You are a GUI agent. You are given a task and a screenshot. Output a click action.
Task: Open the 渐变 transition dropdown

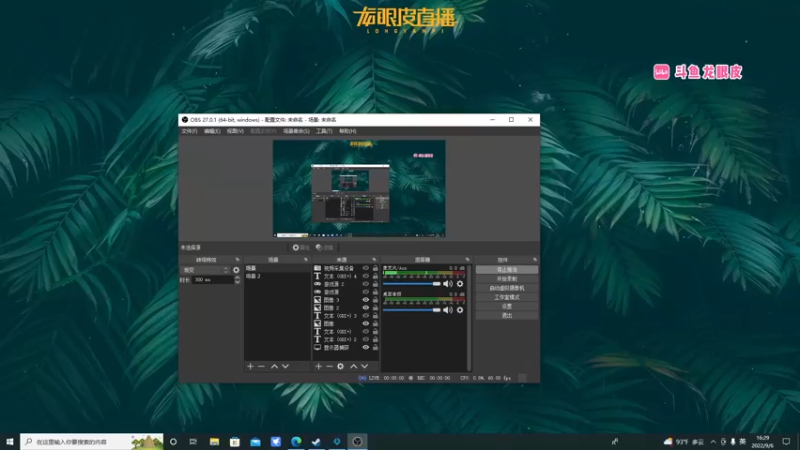[x=206, y=270]
